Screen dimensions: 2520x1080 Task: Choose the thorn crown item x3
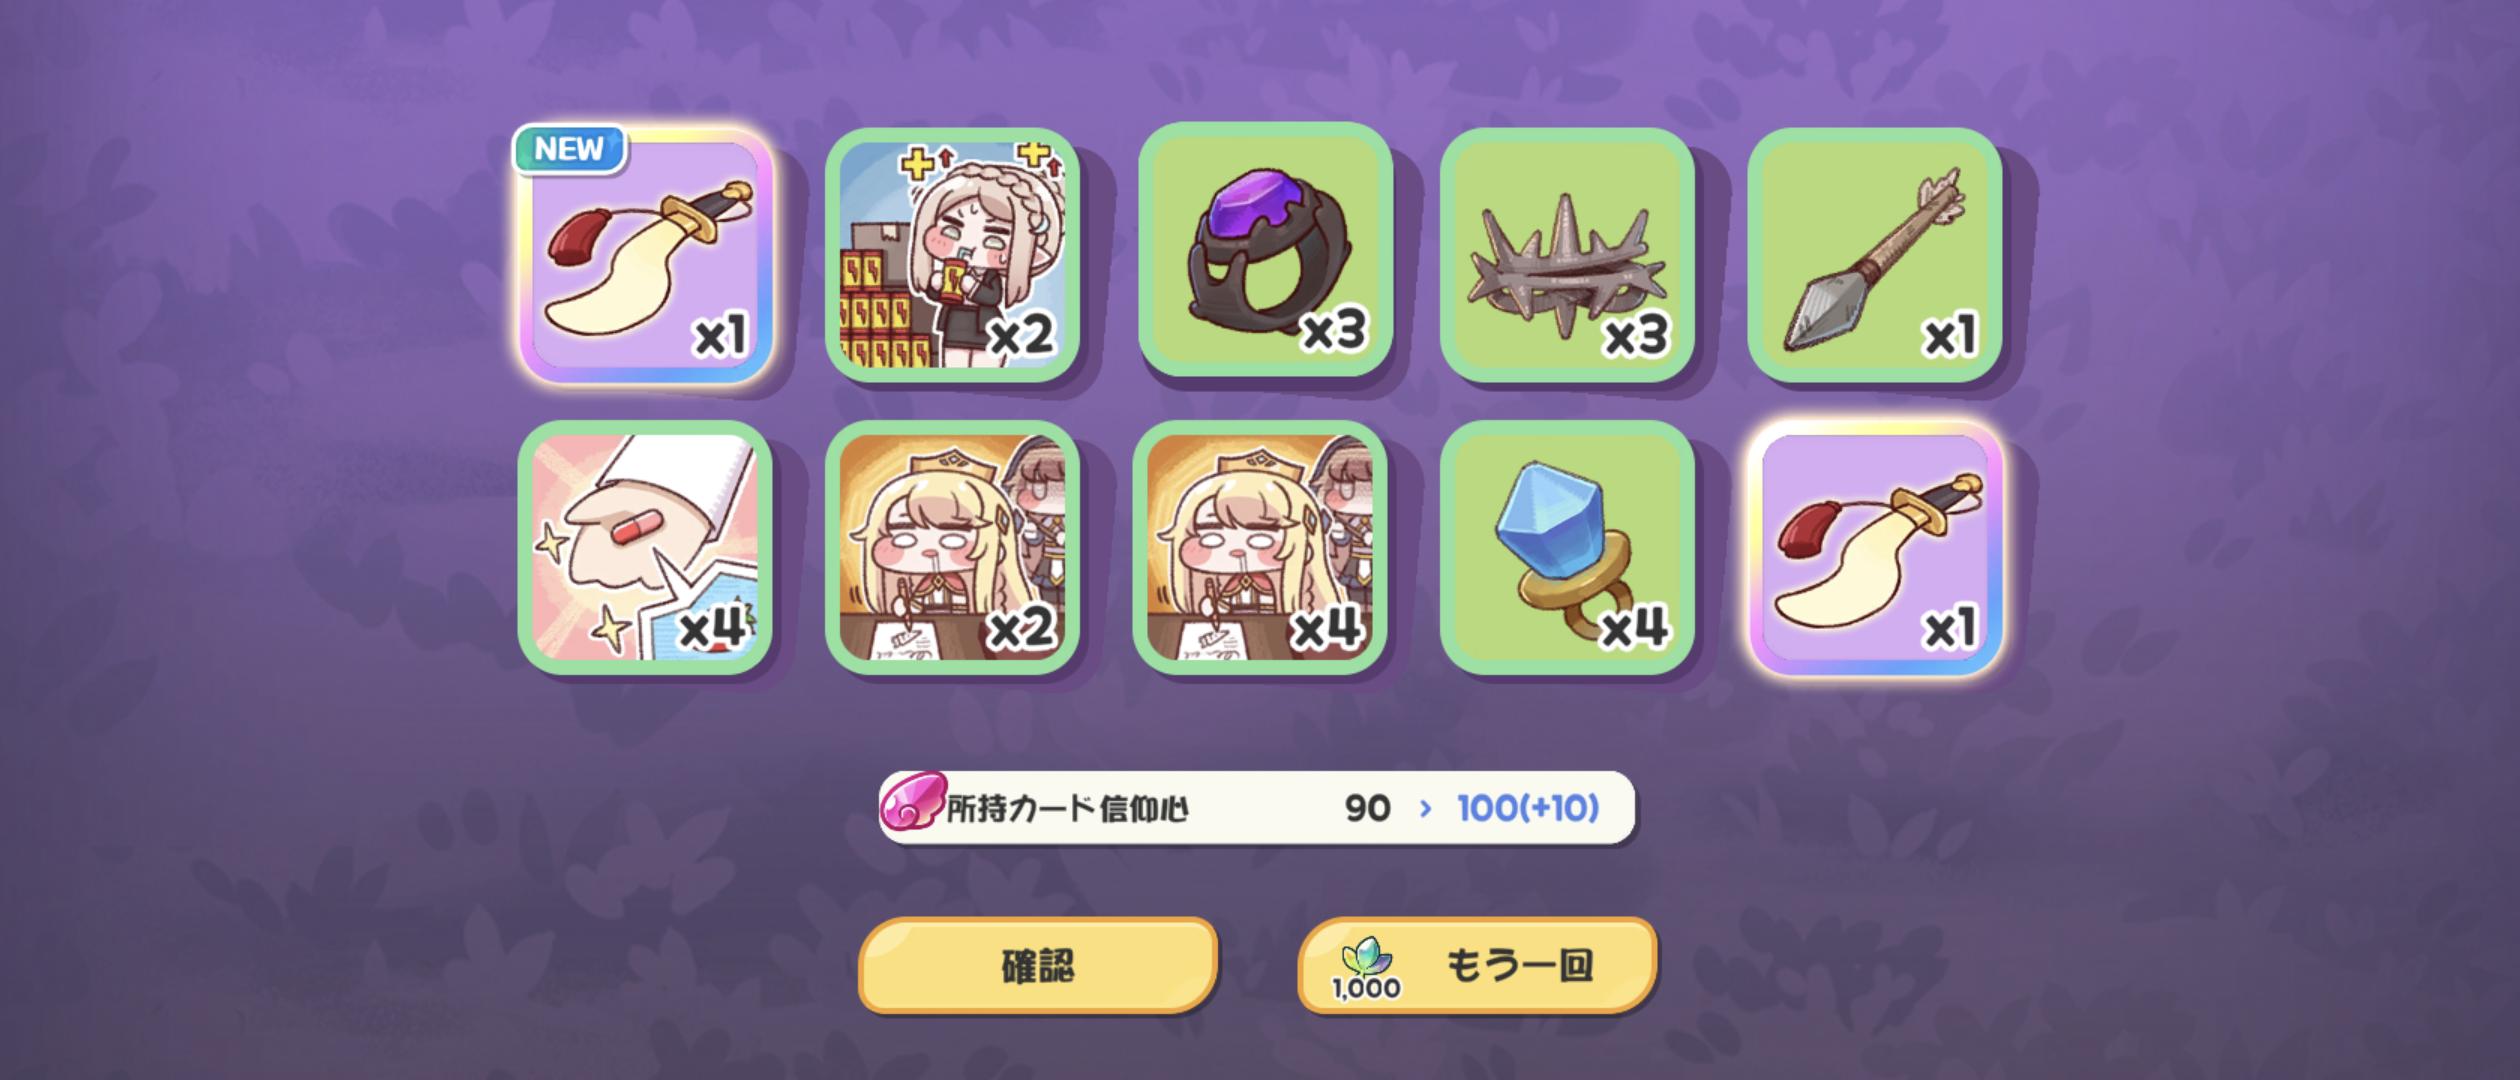click(1567, 255)
